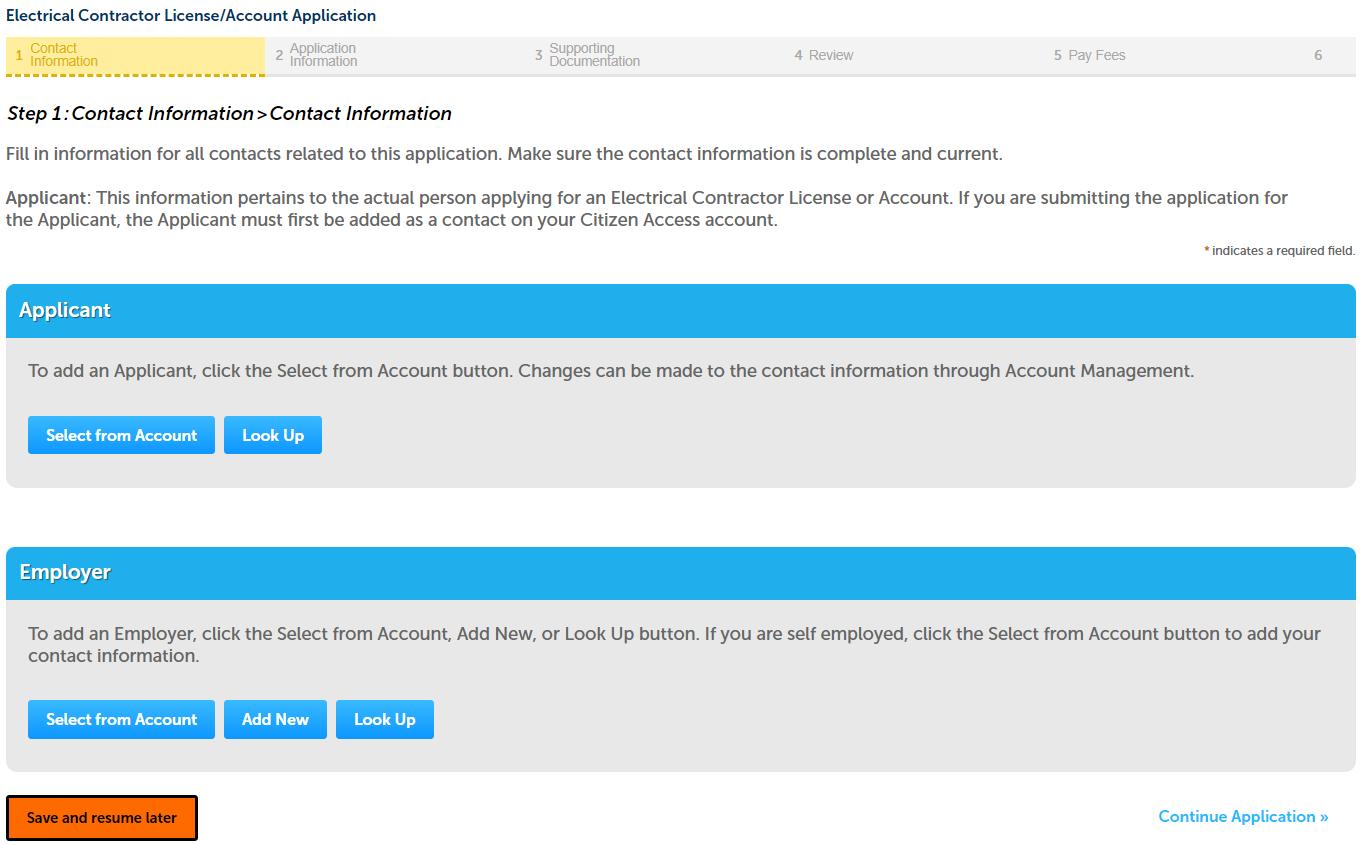Click the Step 1 Contact Information heading

click(229, 113)
